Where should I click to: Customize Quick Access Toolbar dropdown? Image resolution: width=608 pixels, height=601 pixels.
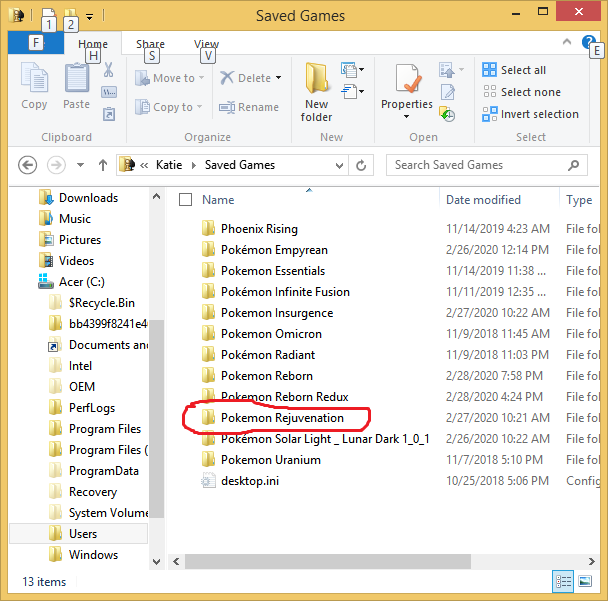point(90,17)
